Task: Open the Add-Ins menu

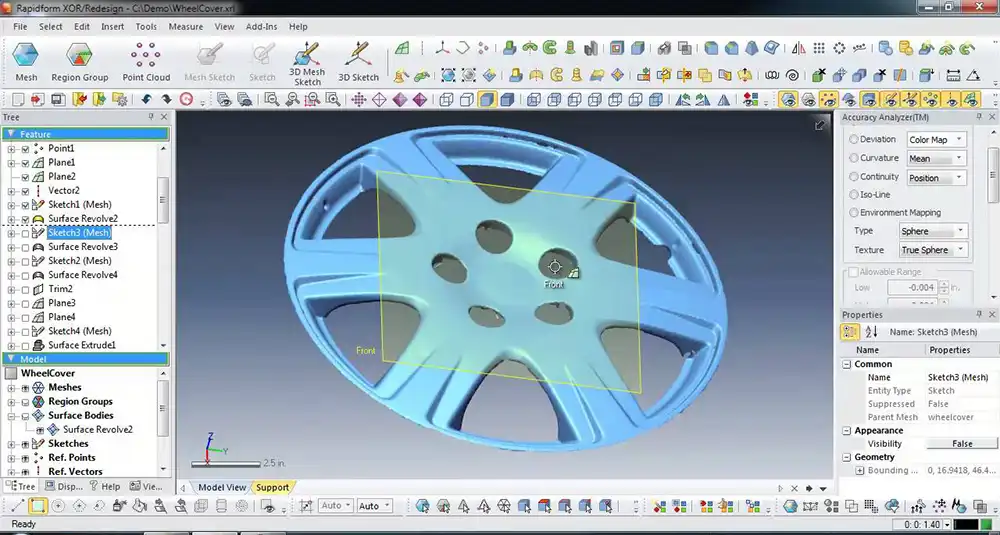Action: [261, 27]
